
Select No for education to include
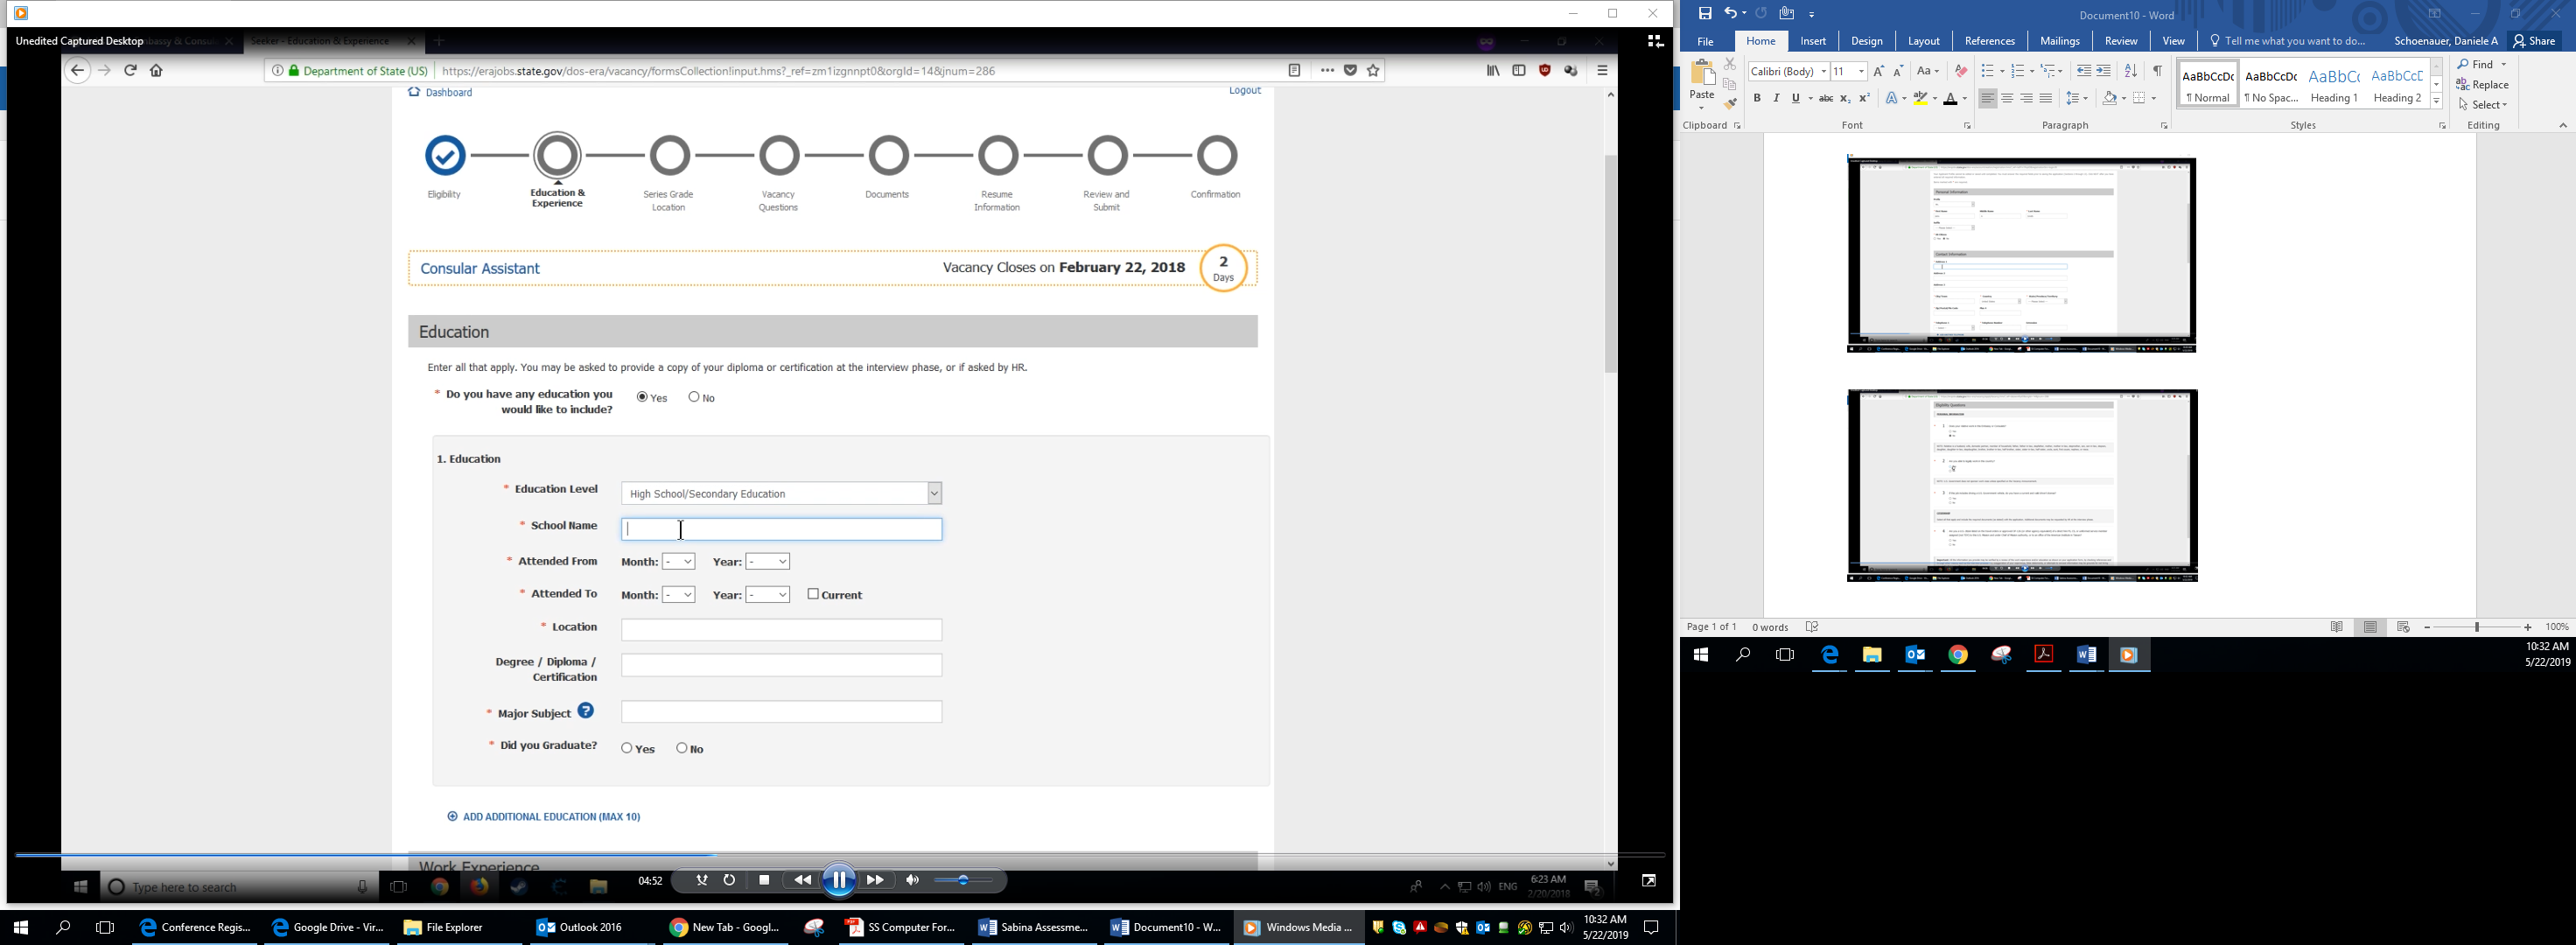coord(694,397)
